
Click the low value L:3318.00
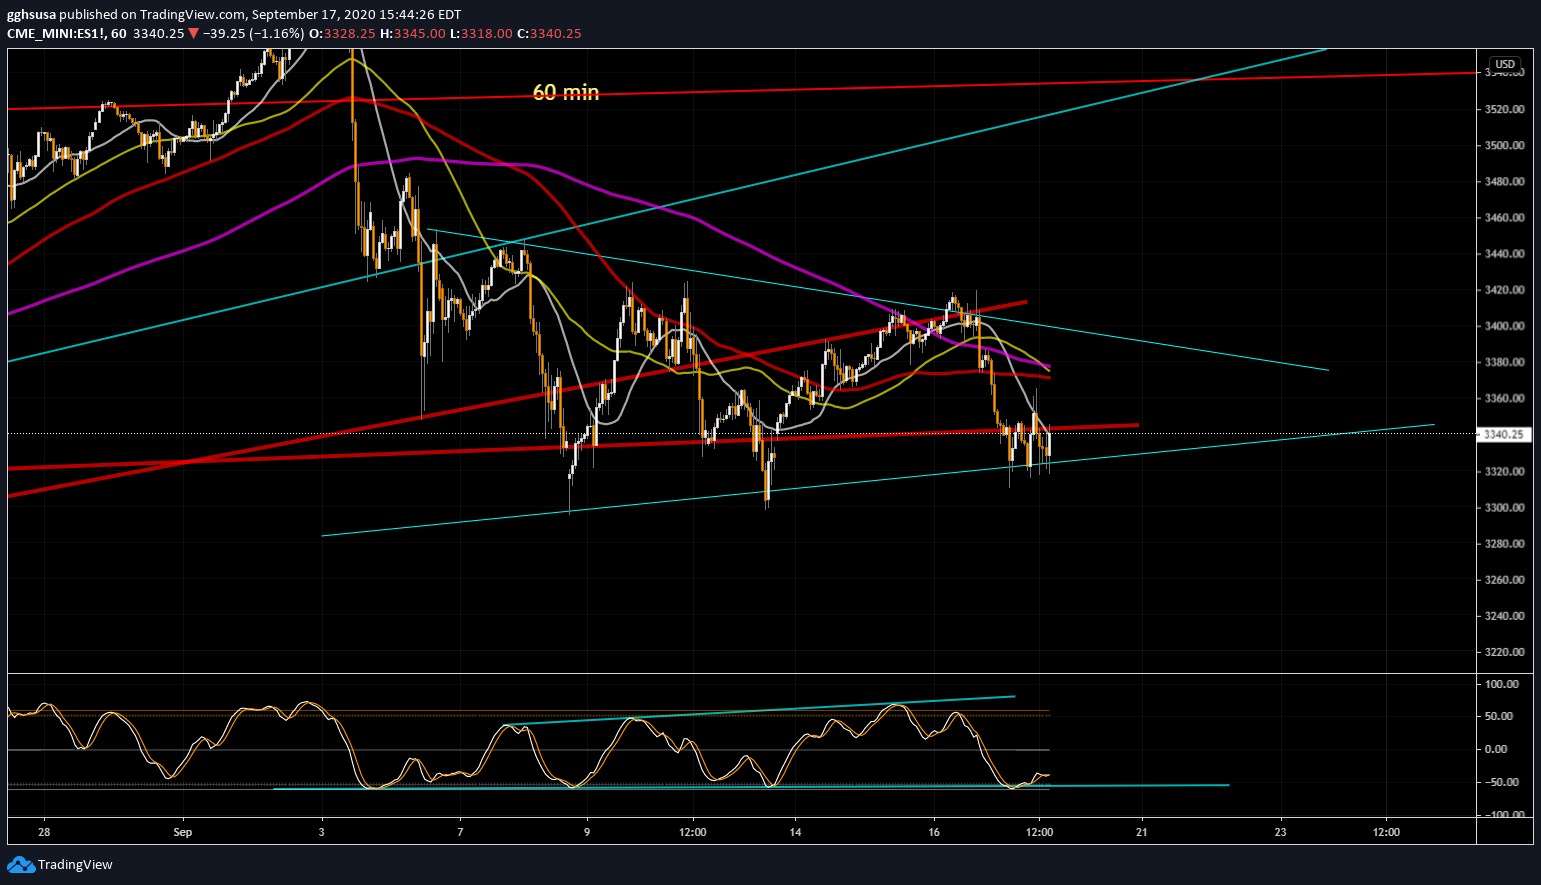481,33
